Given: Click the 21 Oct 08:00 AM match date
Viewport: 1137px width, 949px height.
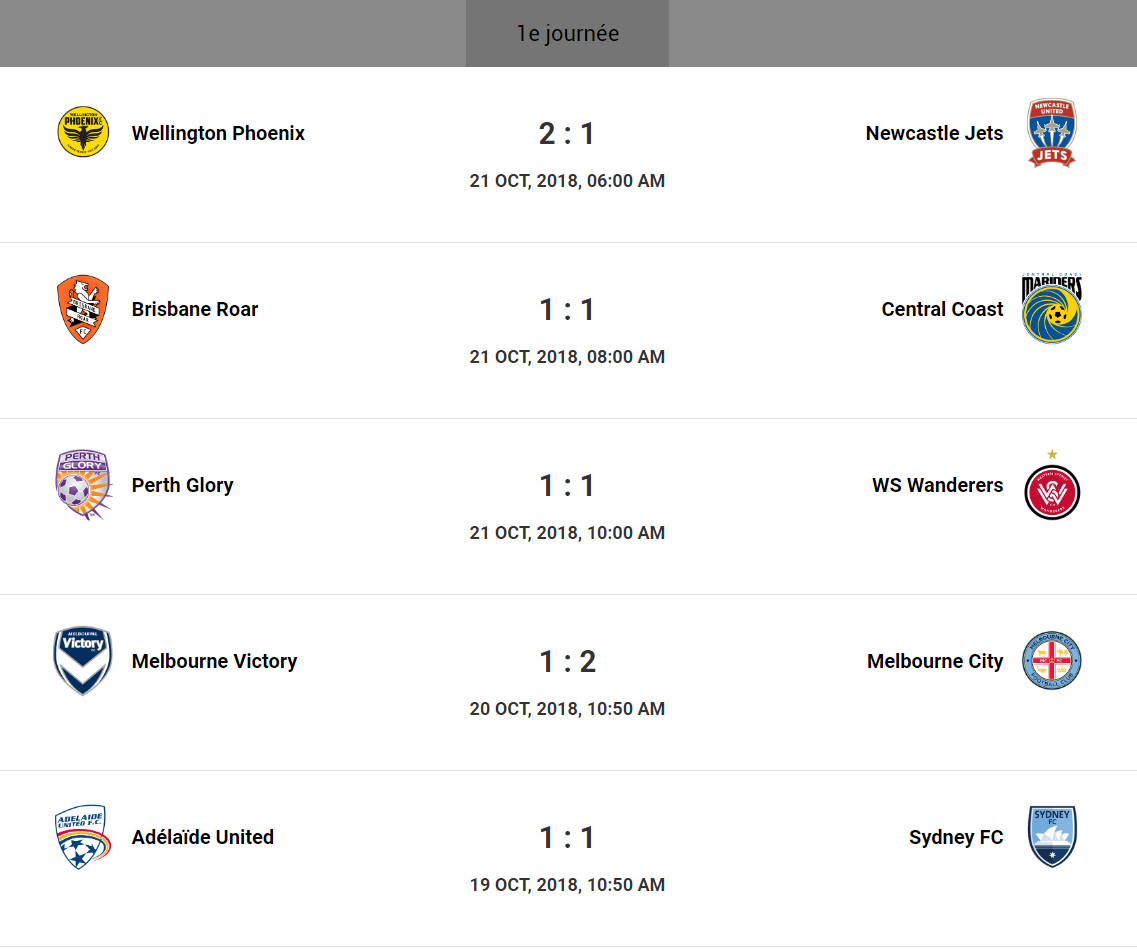Looking at the screenshot, I should pos(567,357).
